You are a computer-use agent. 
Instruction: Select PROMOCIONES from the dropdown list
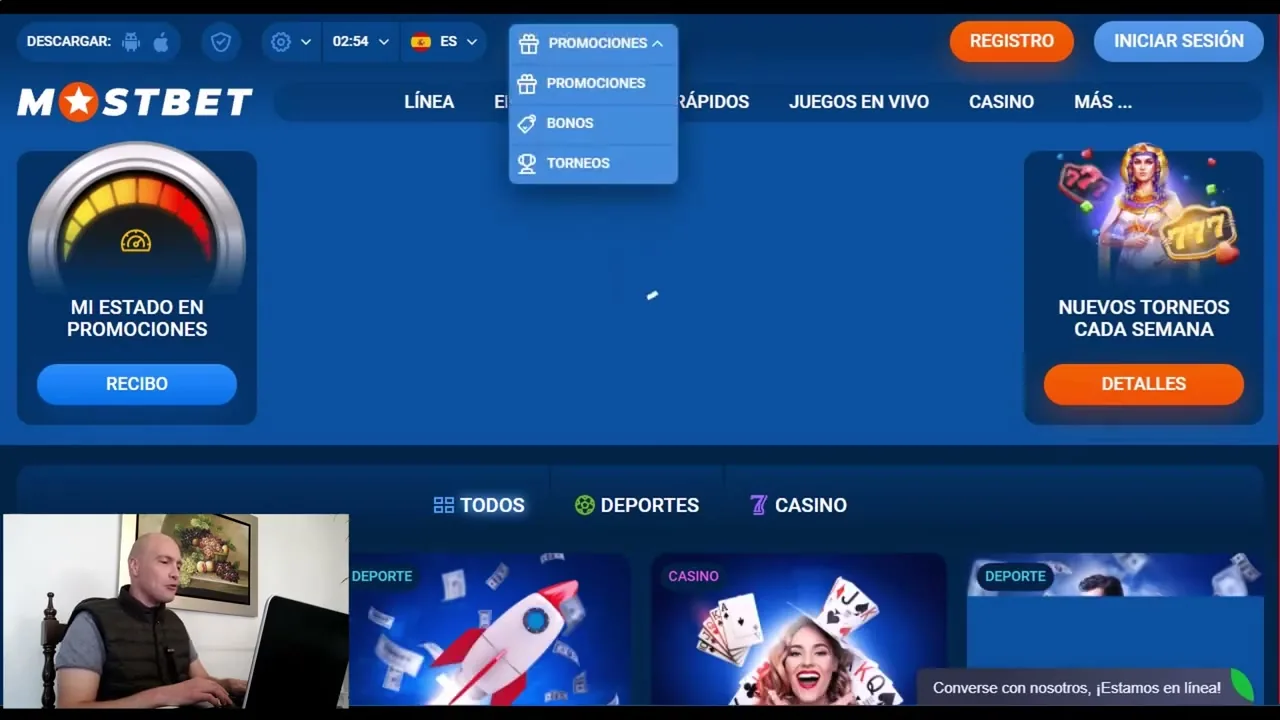tap(593, 83)
